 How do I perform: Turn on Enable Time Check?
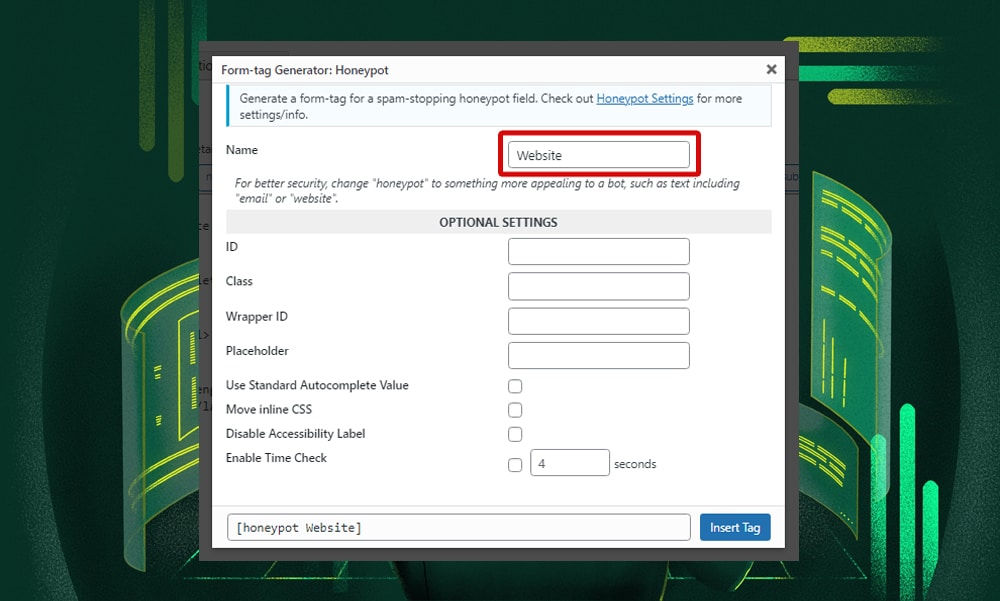[x=515, y=464]
